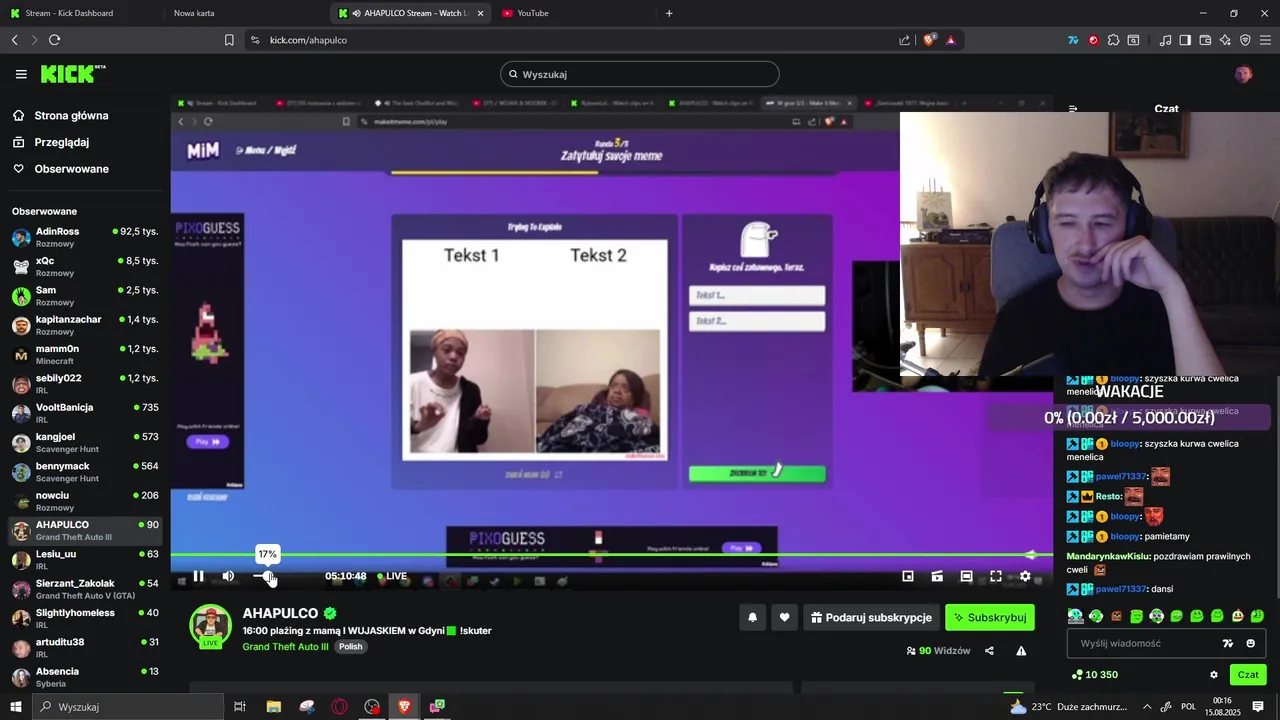Focus the Wyszukaj search box on Kick

point(640,74)
